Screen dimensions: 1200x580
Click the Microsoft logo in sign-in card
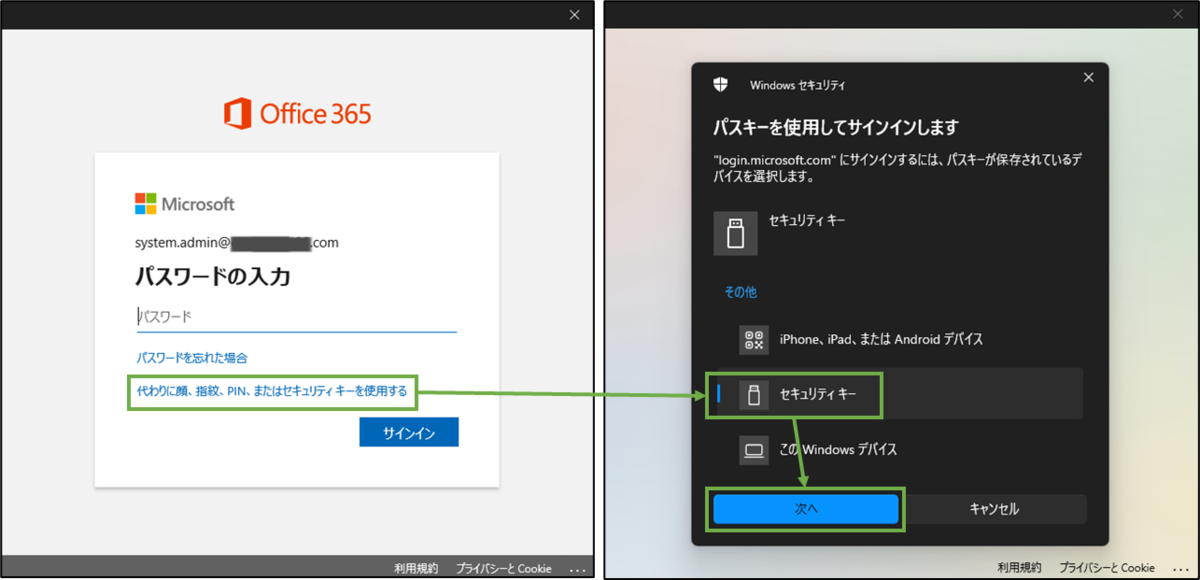click(x=185, y=204)
